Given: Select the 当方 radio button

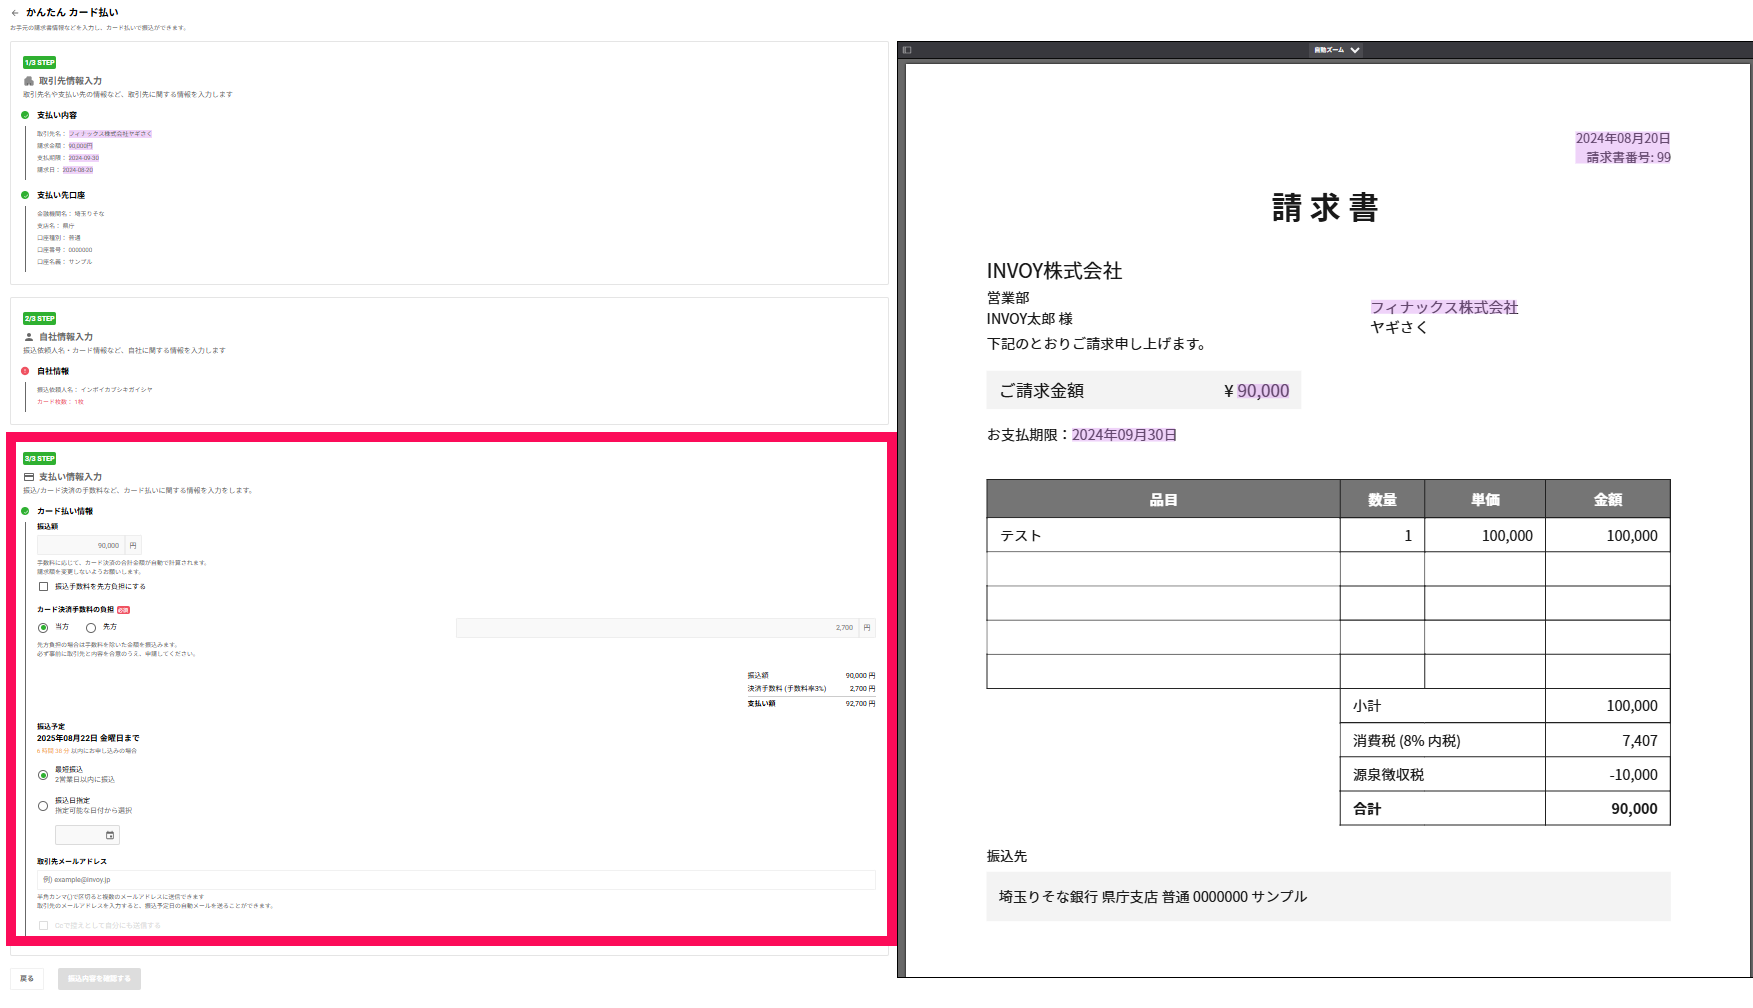Looking at the screenshot, I should [x=43, y=628].
